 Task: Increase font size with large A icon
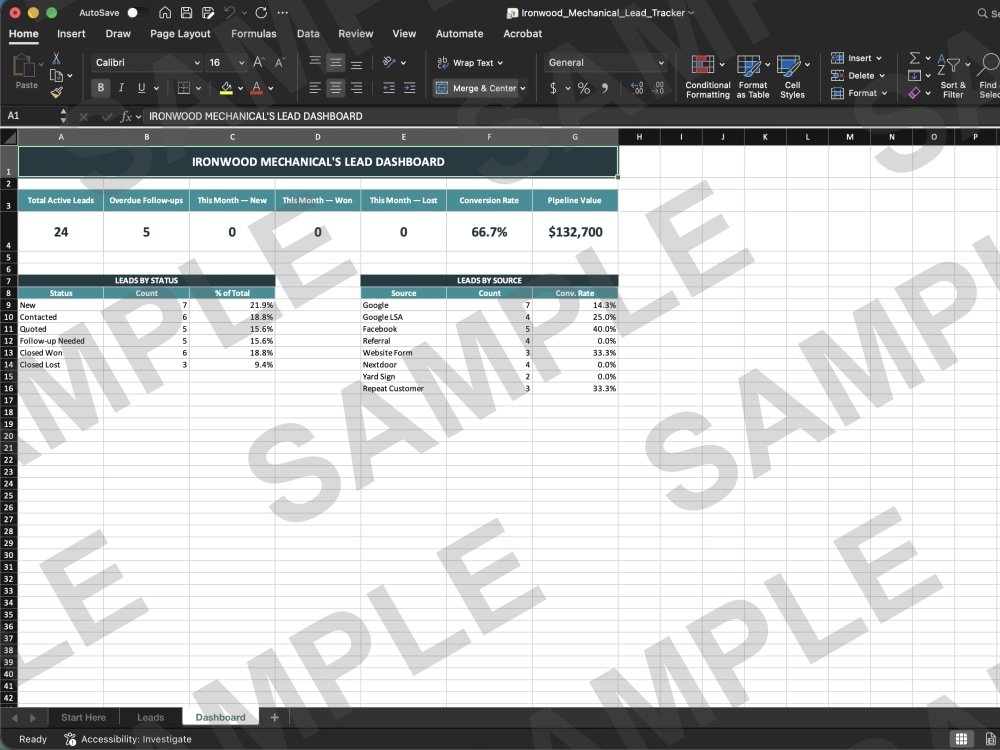tap(258, 62)
